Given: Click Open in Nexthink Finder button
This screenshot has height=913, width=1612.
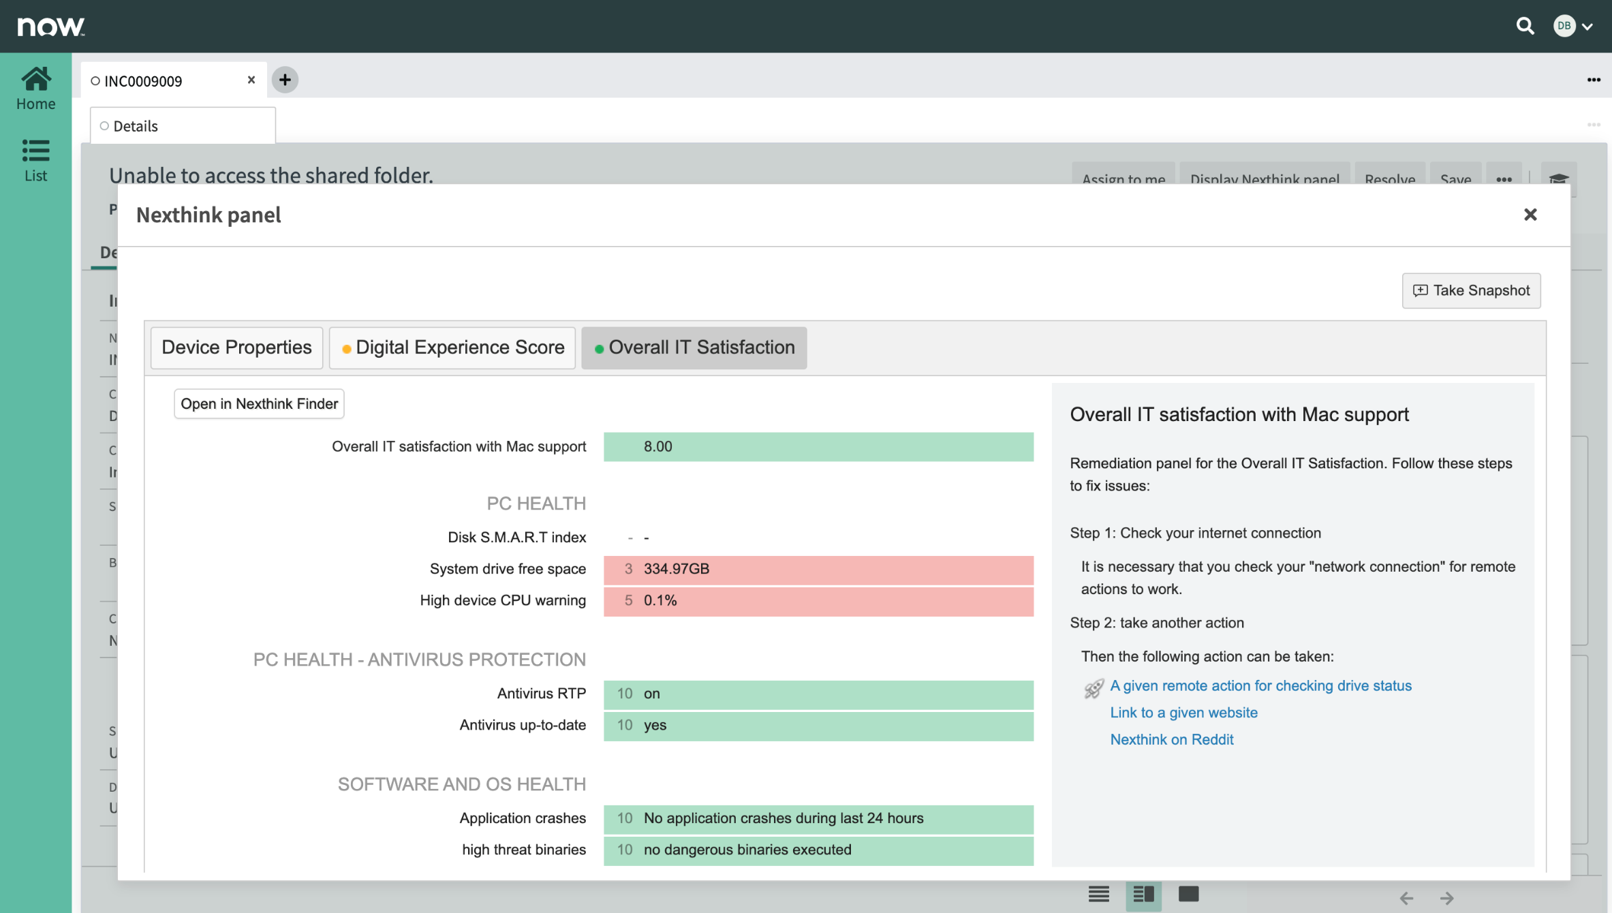Looking at the screenshot, I should [x=259, y=404].
